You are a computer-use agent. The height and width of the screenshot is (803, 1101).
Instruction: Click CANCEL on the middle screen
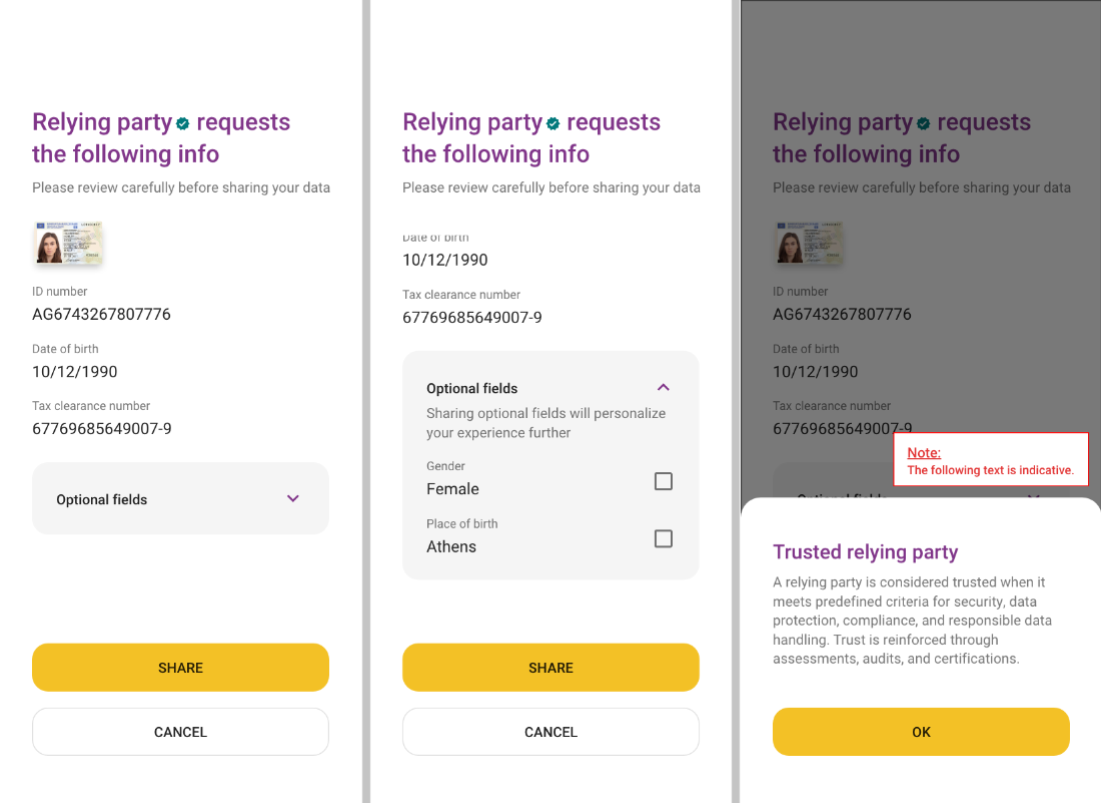pyautogui.click(x=550, y=731)
